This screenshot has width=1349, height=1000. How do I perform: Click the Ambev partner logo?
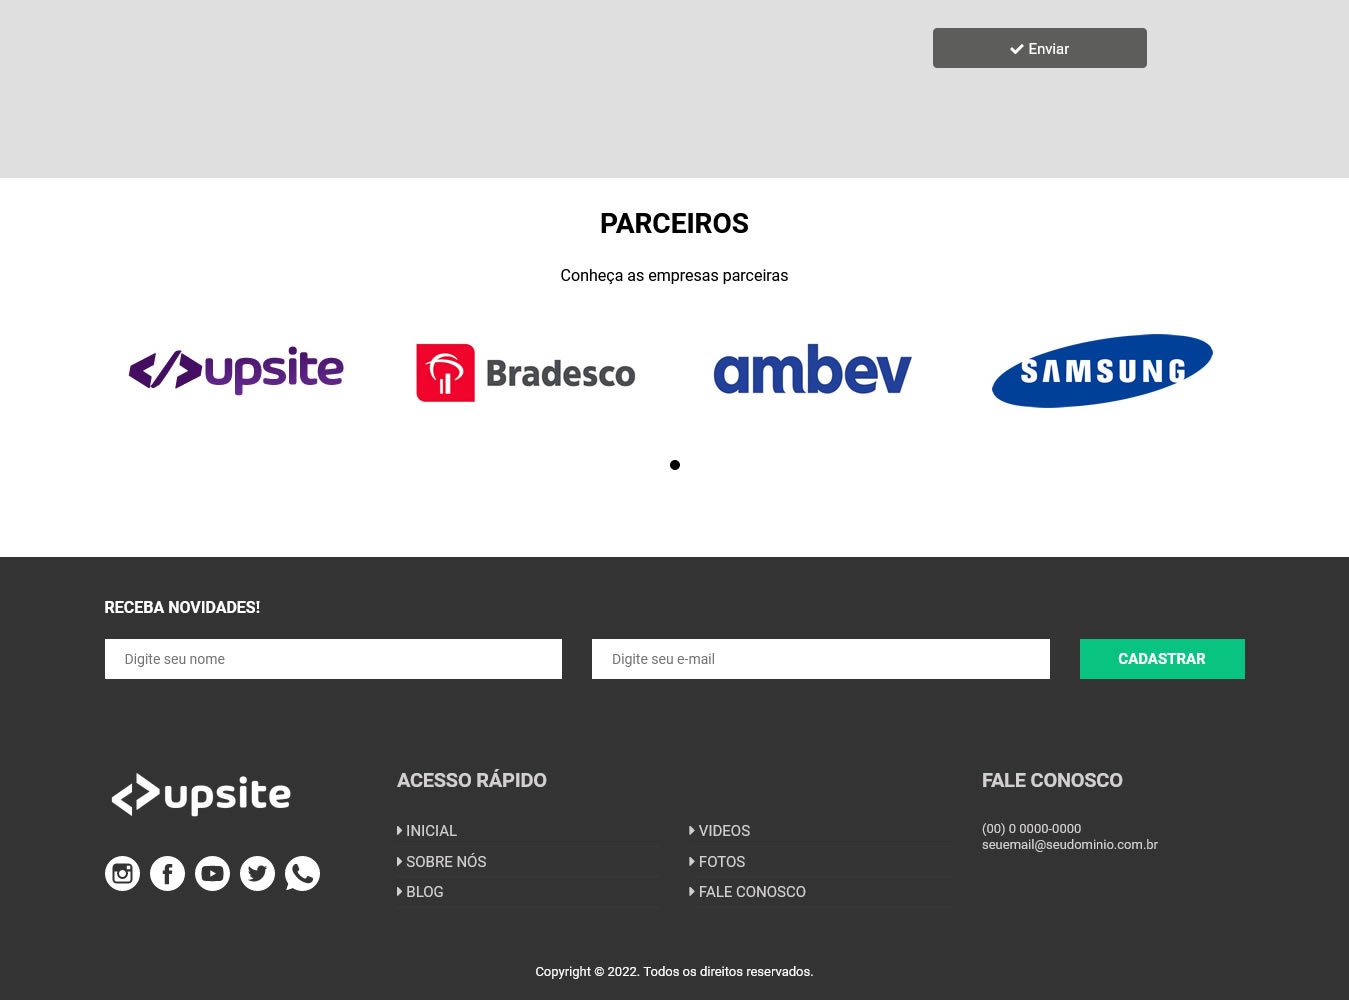[x=812, y=370]
